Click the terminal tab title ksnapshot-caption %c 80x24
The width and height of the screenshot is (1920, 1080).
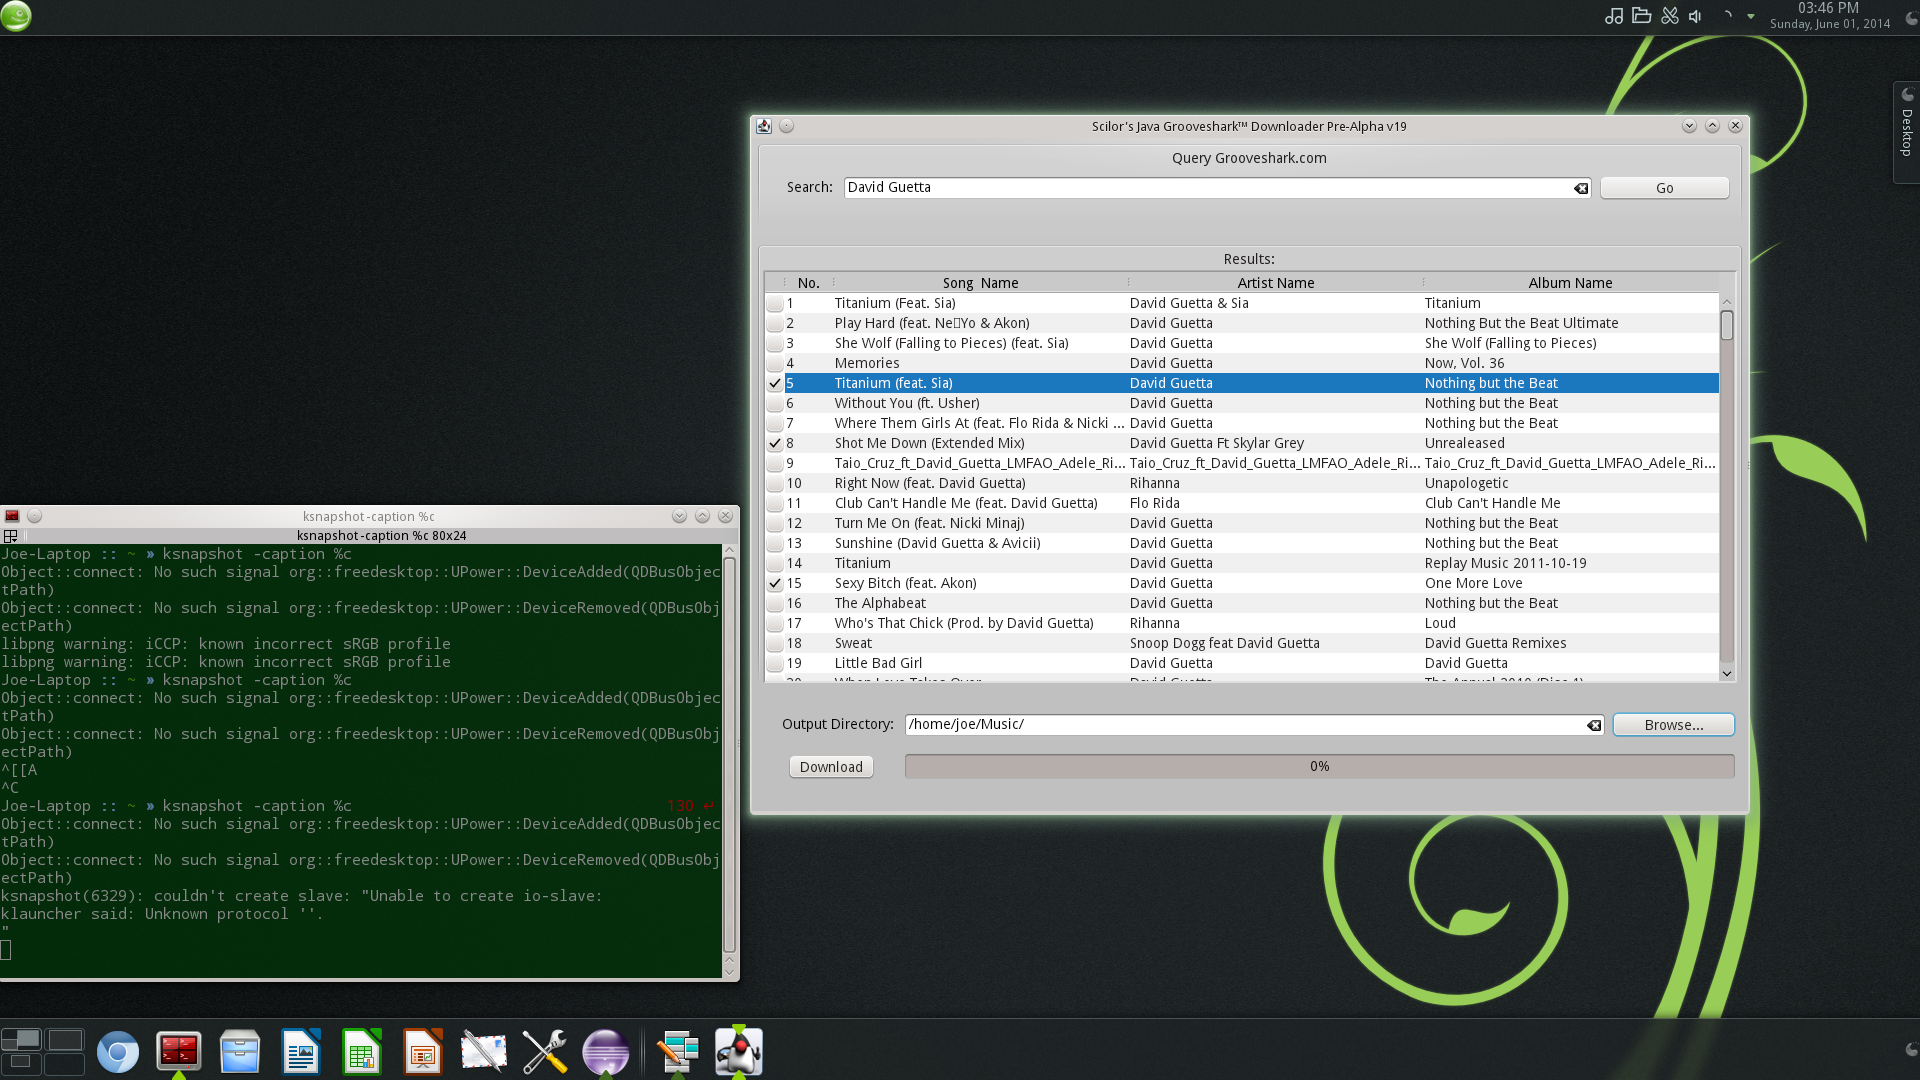[x=381, y=536]
